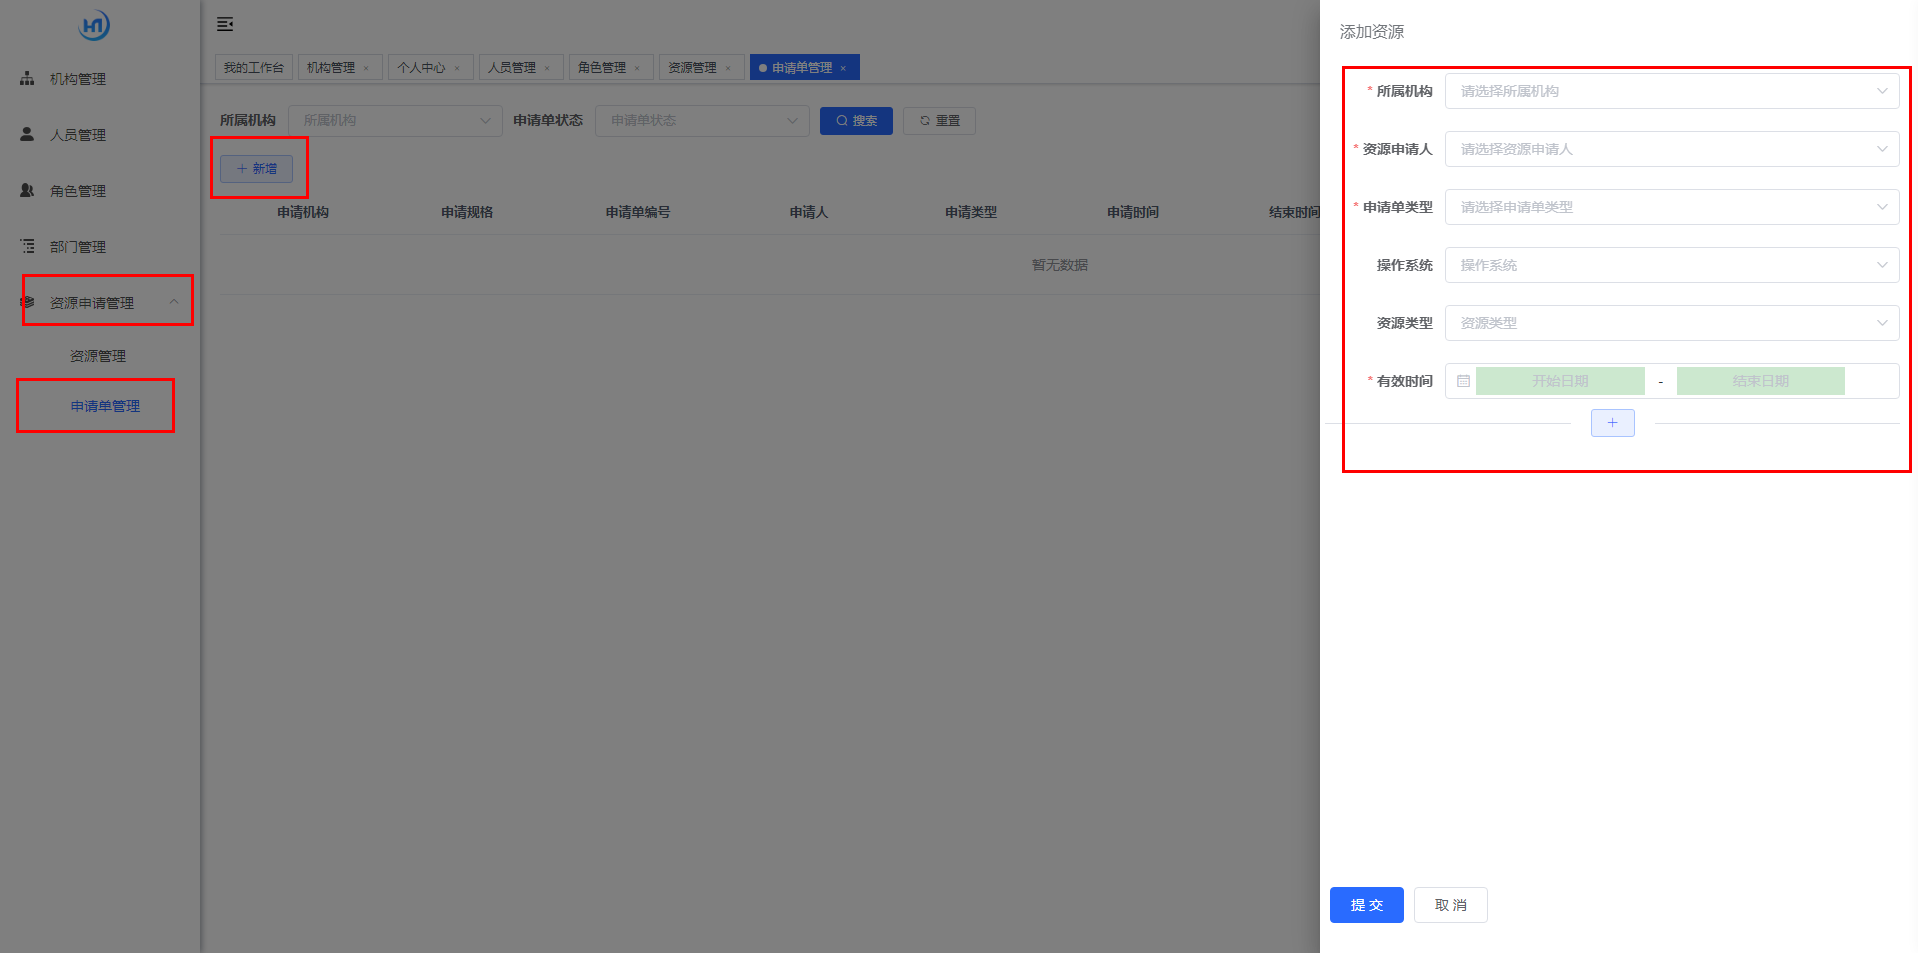Close the 人员管理 tab with its x
The image size is (1918, 953).
click(x=547, y=68)
